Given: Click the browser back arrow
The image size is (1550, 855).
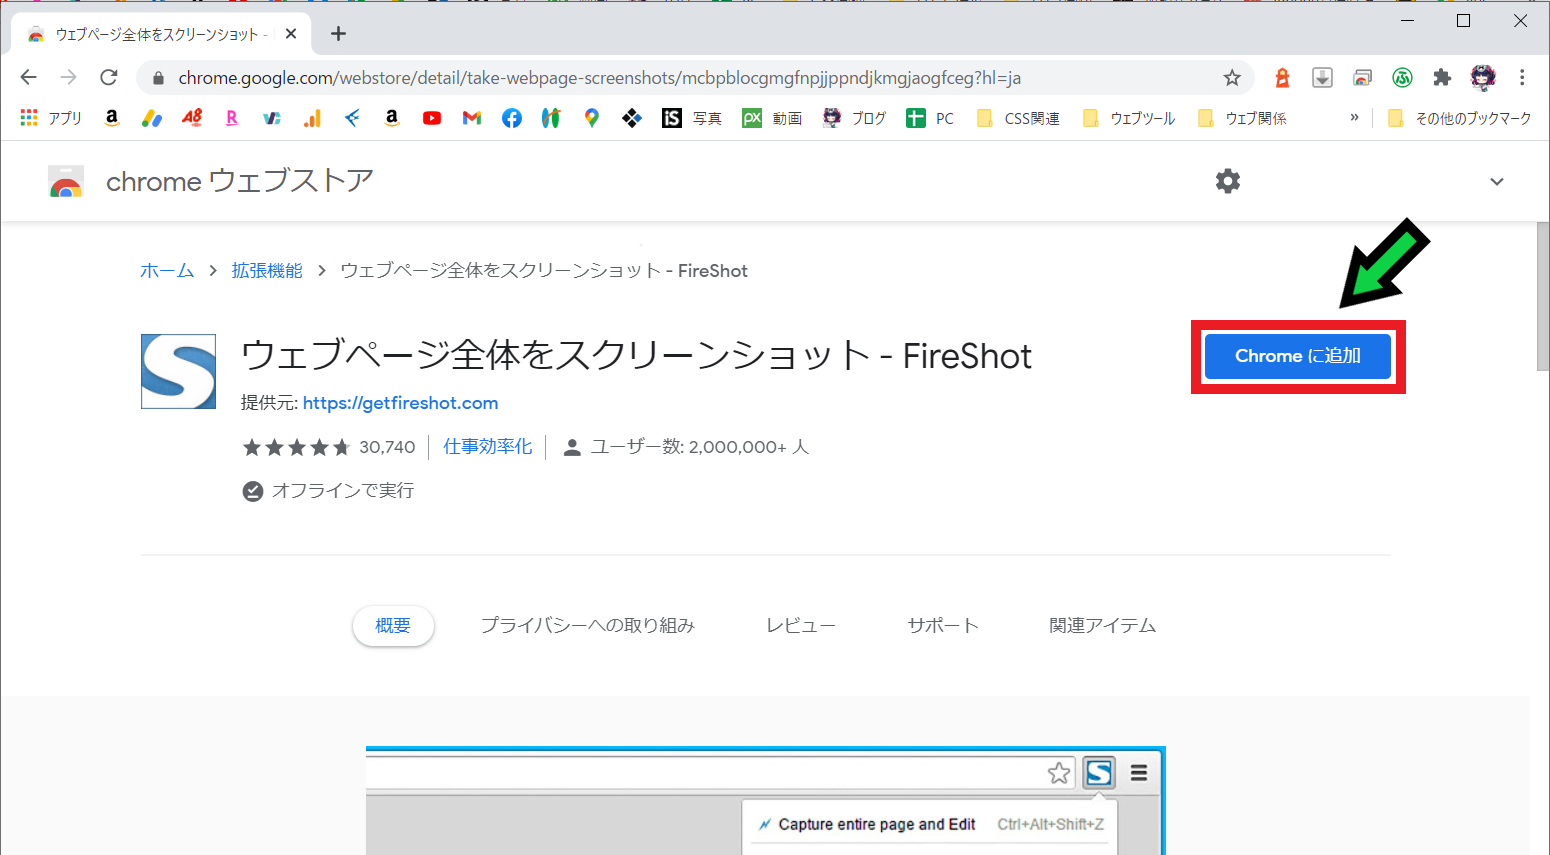Looking at the screenshot, I should 28,78.
